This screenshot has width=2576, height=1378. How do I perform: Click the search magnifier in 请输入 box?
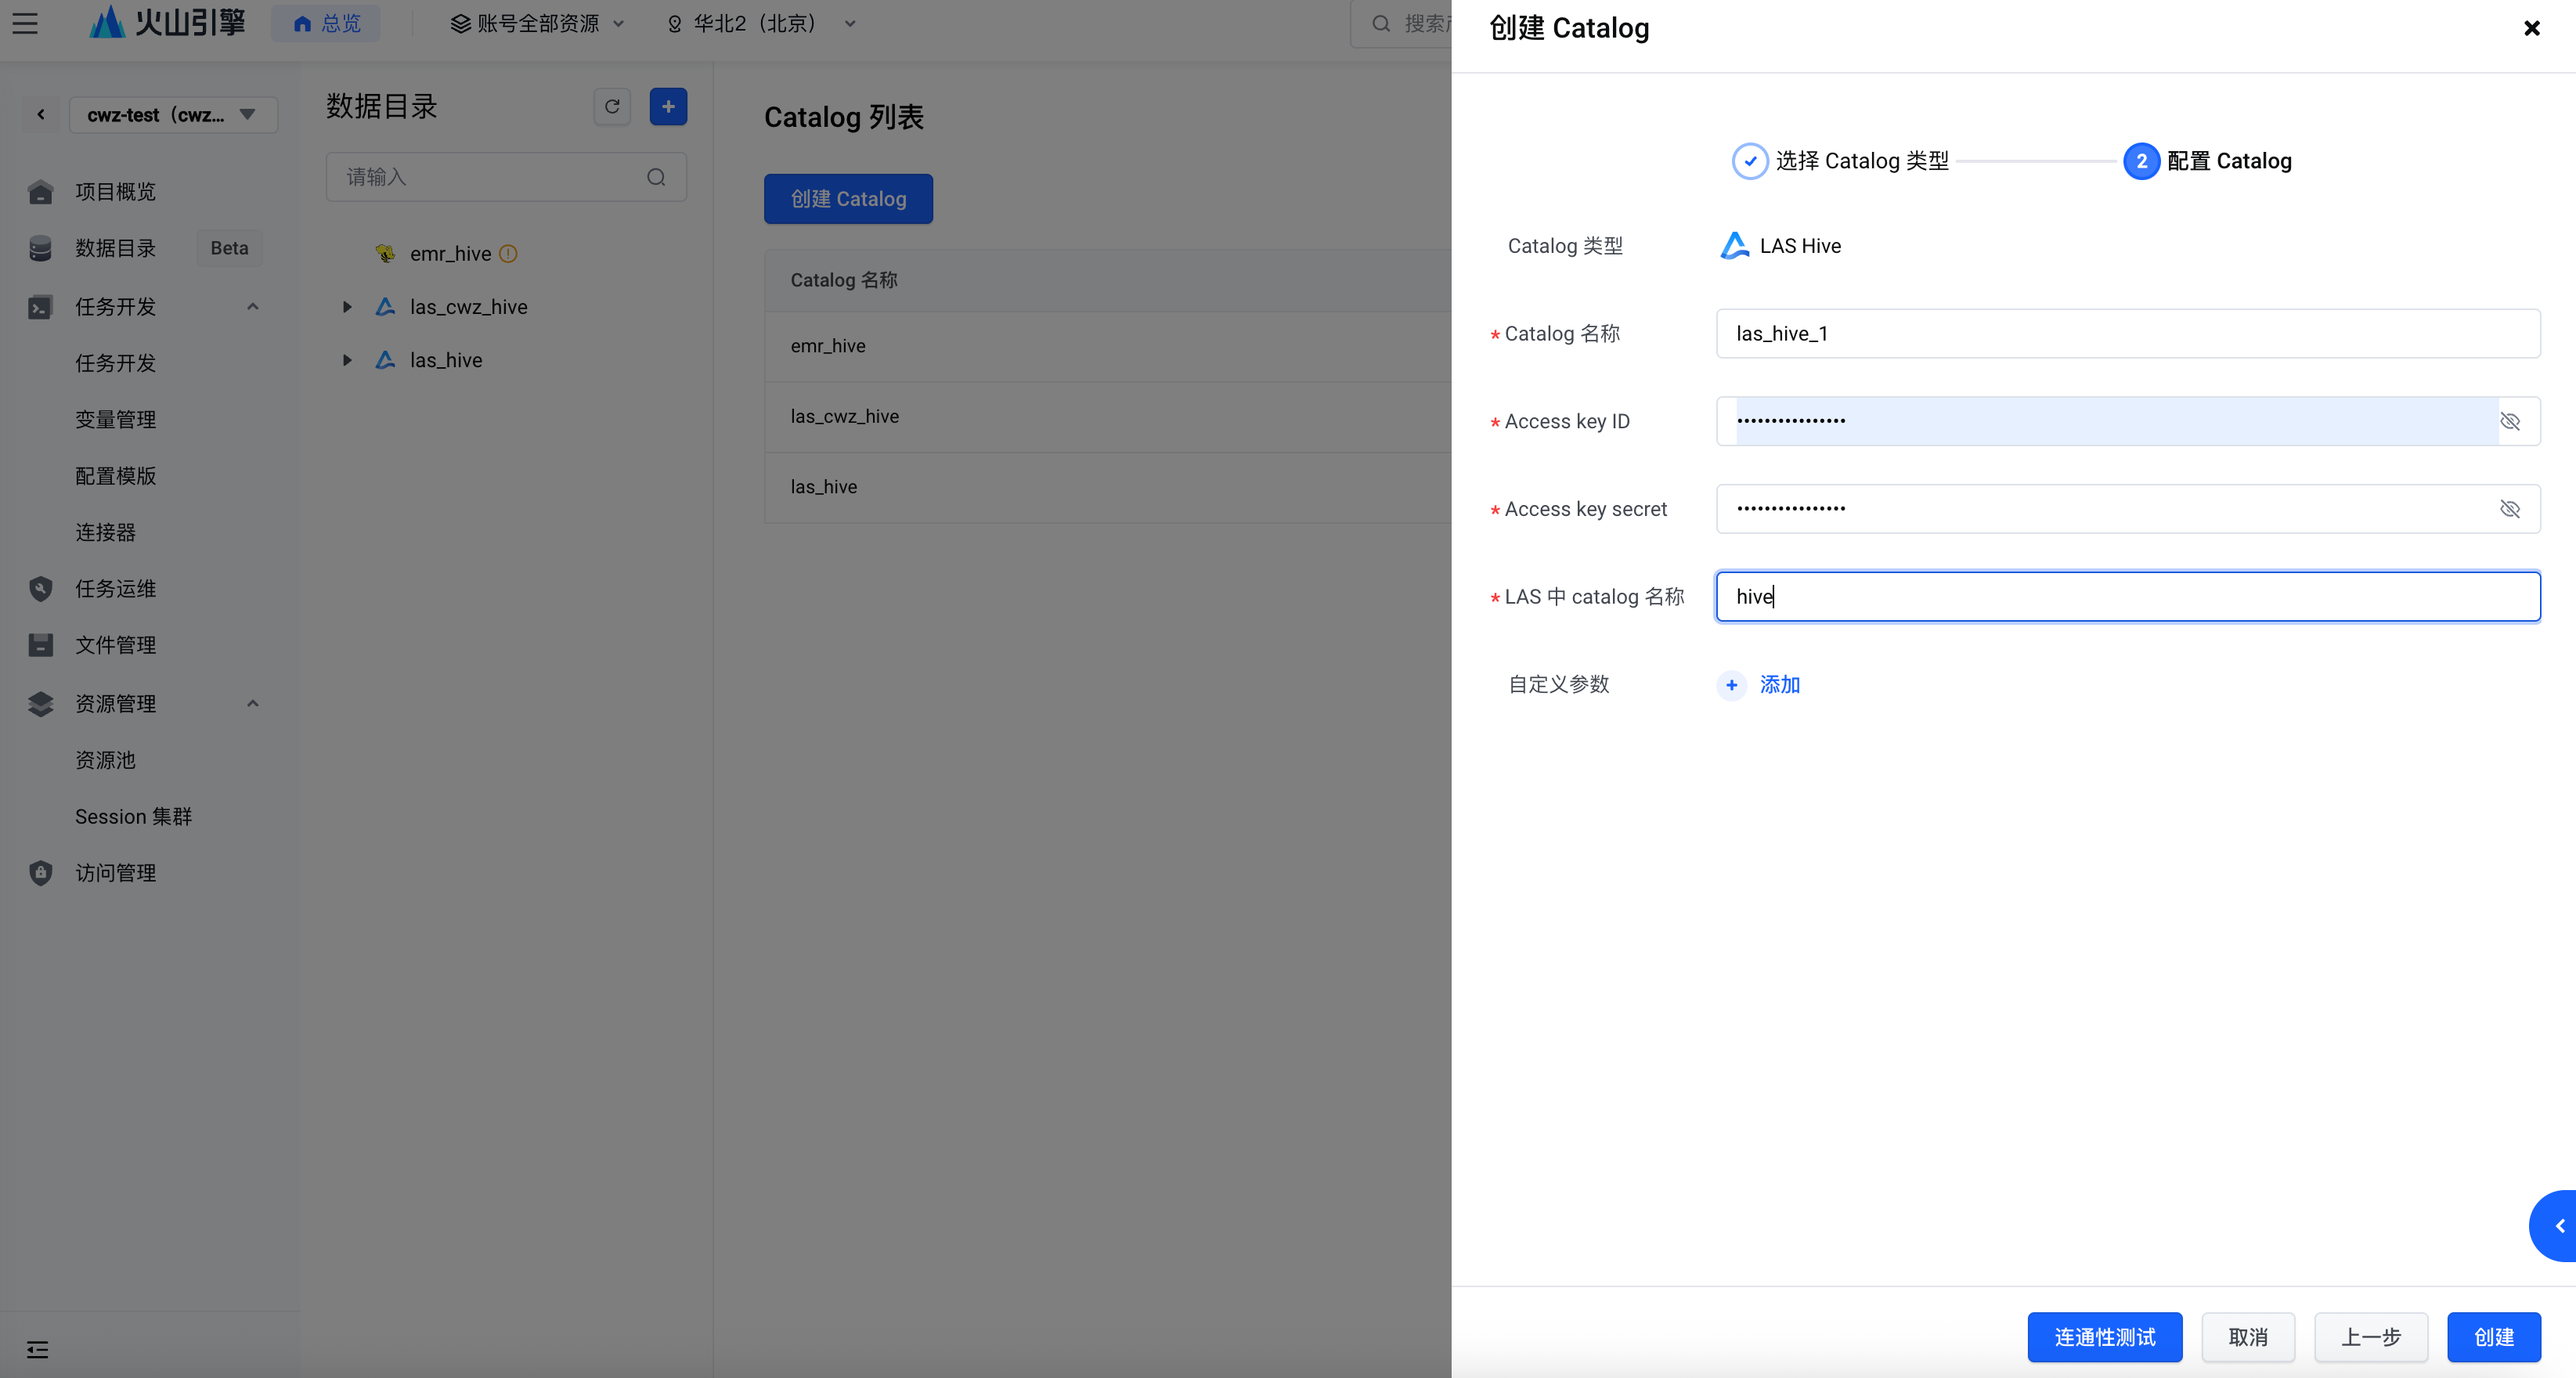point(656,177)
